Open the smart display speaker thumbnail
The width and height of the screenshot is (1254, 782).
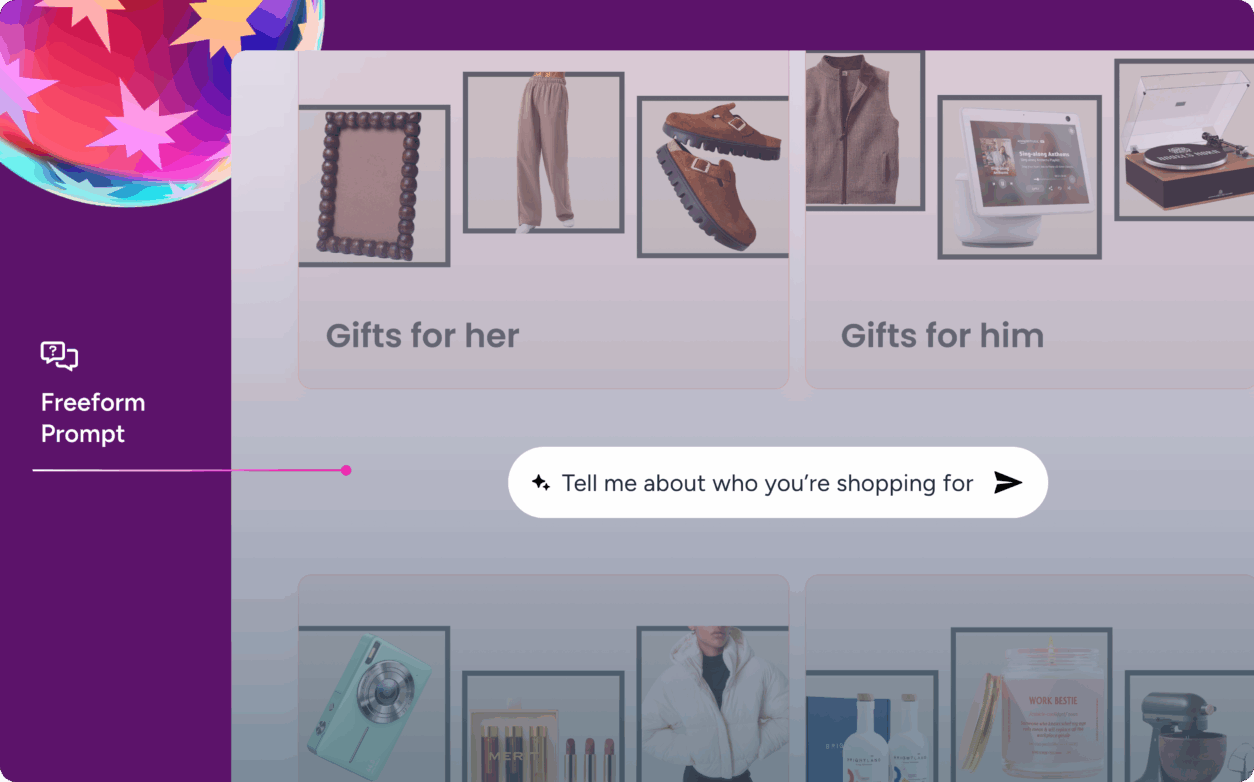1020,177
